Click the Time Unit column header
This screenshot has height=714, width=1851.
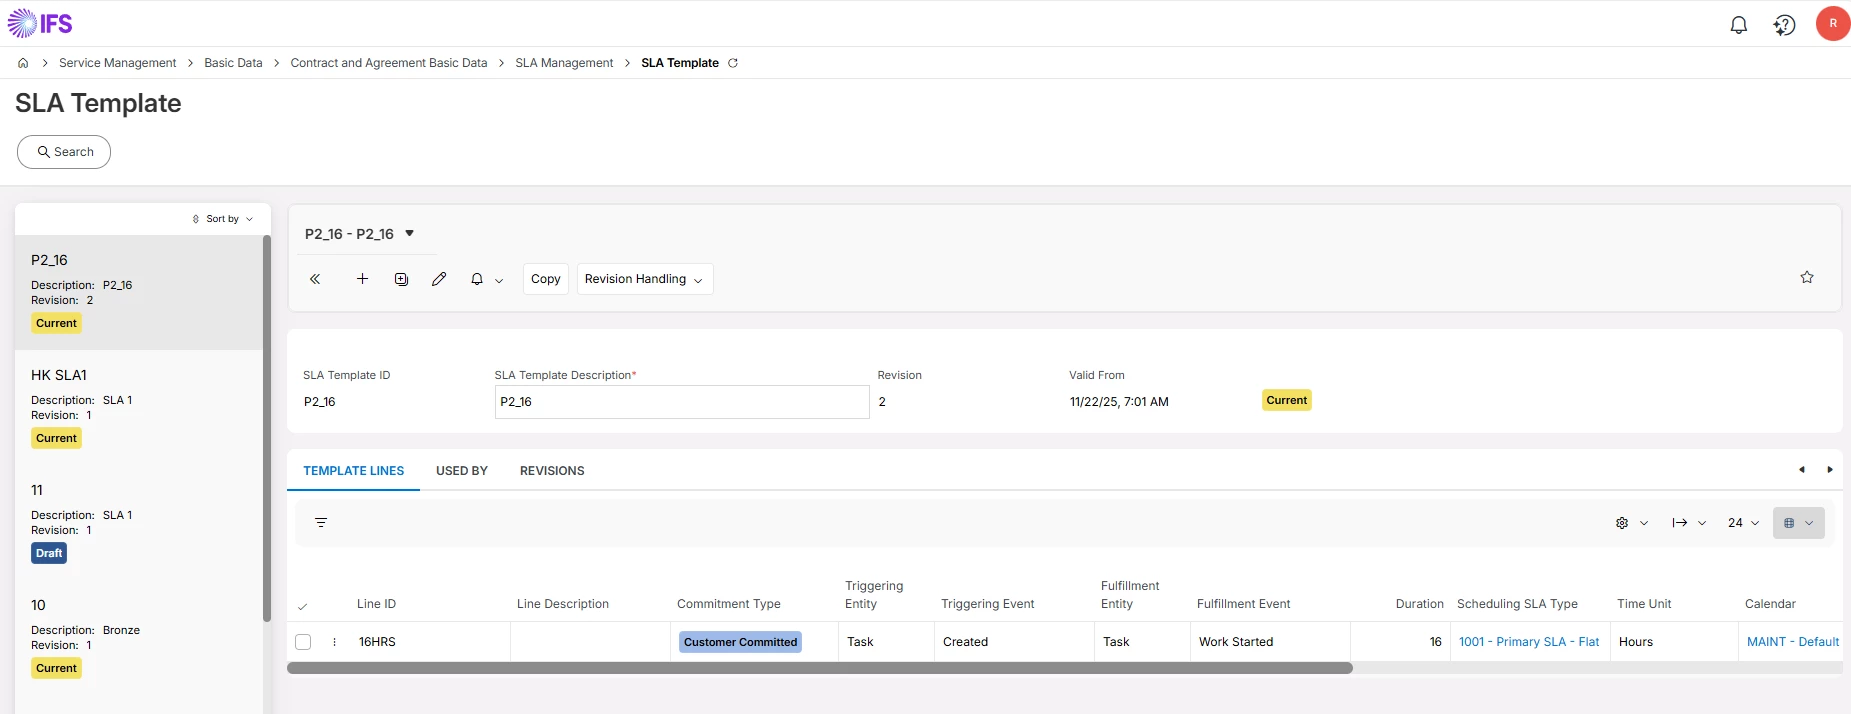coord(1644,604)
